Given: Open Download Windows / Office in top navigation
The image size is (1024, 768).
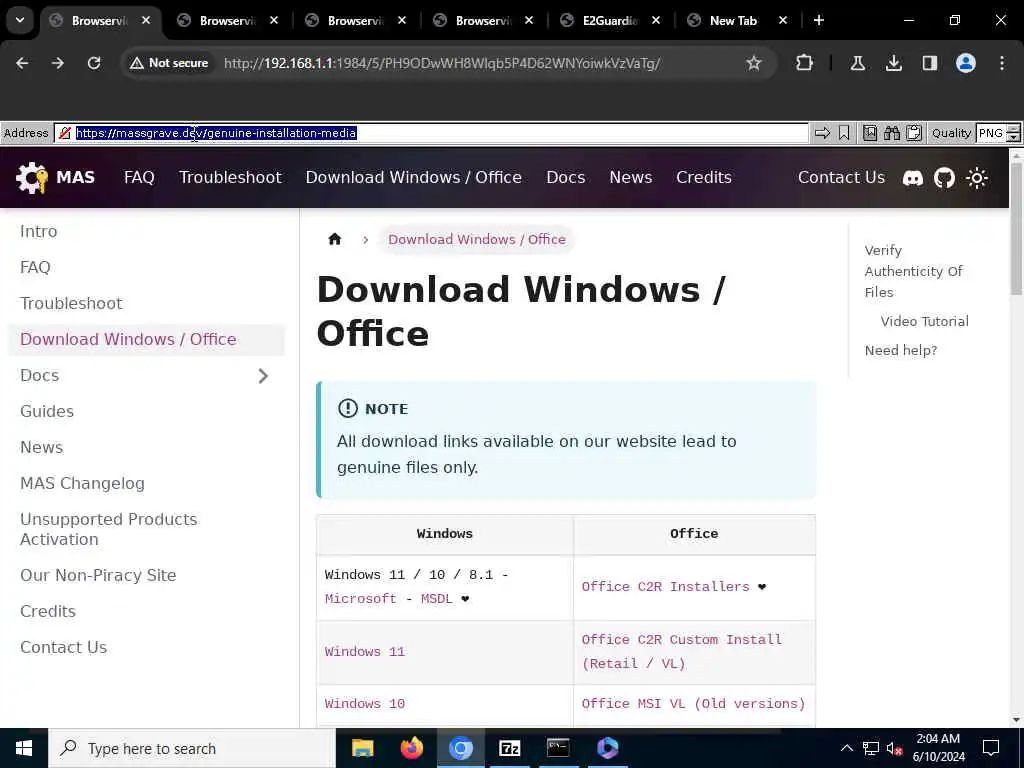Looking at the screenshot, I should pyautogui.click(x=413, y=178).
